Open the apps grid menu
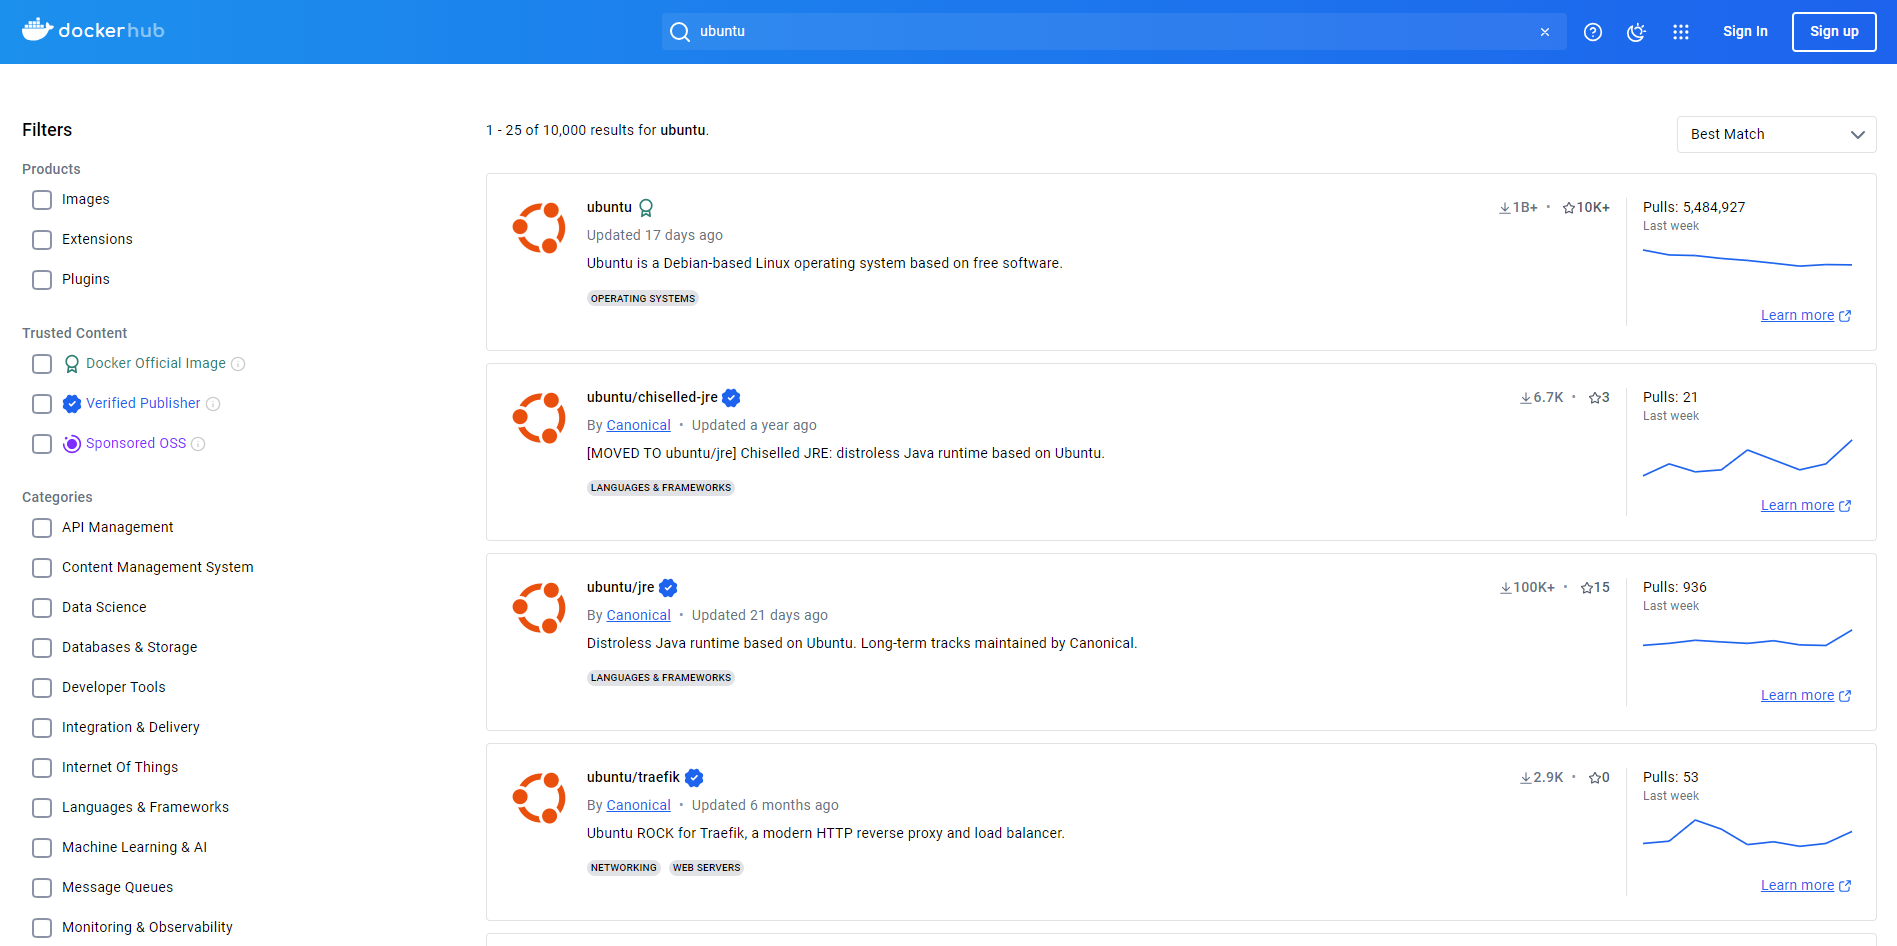Screen dimensions: 1897x946 1681,32
